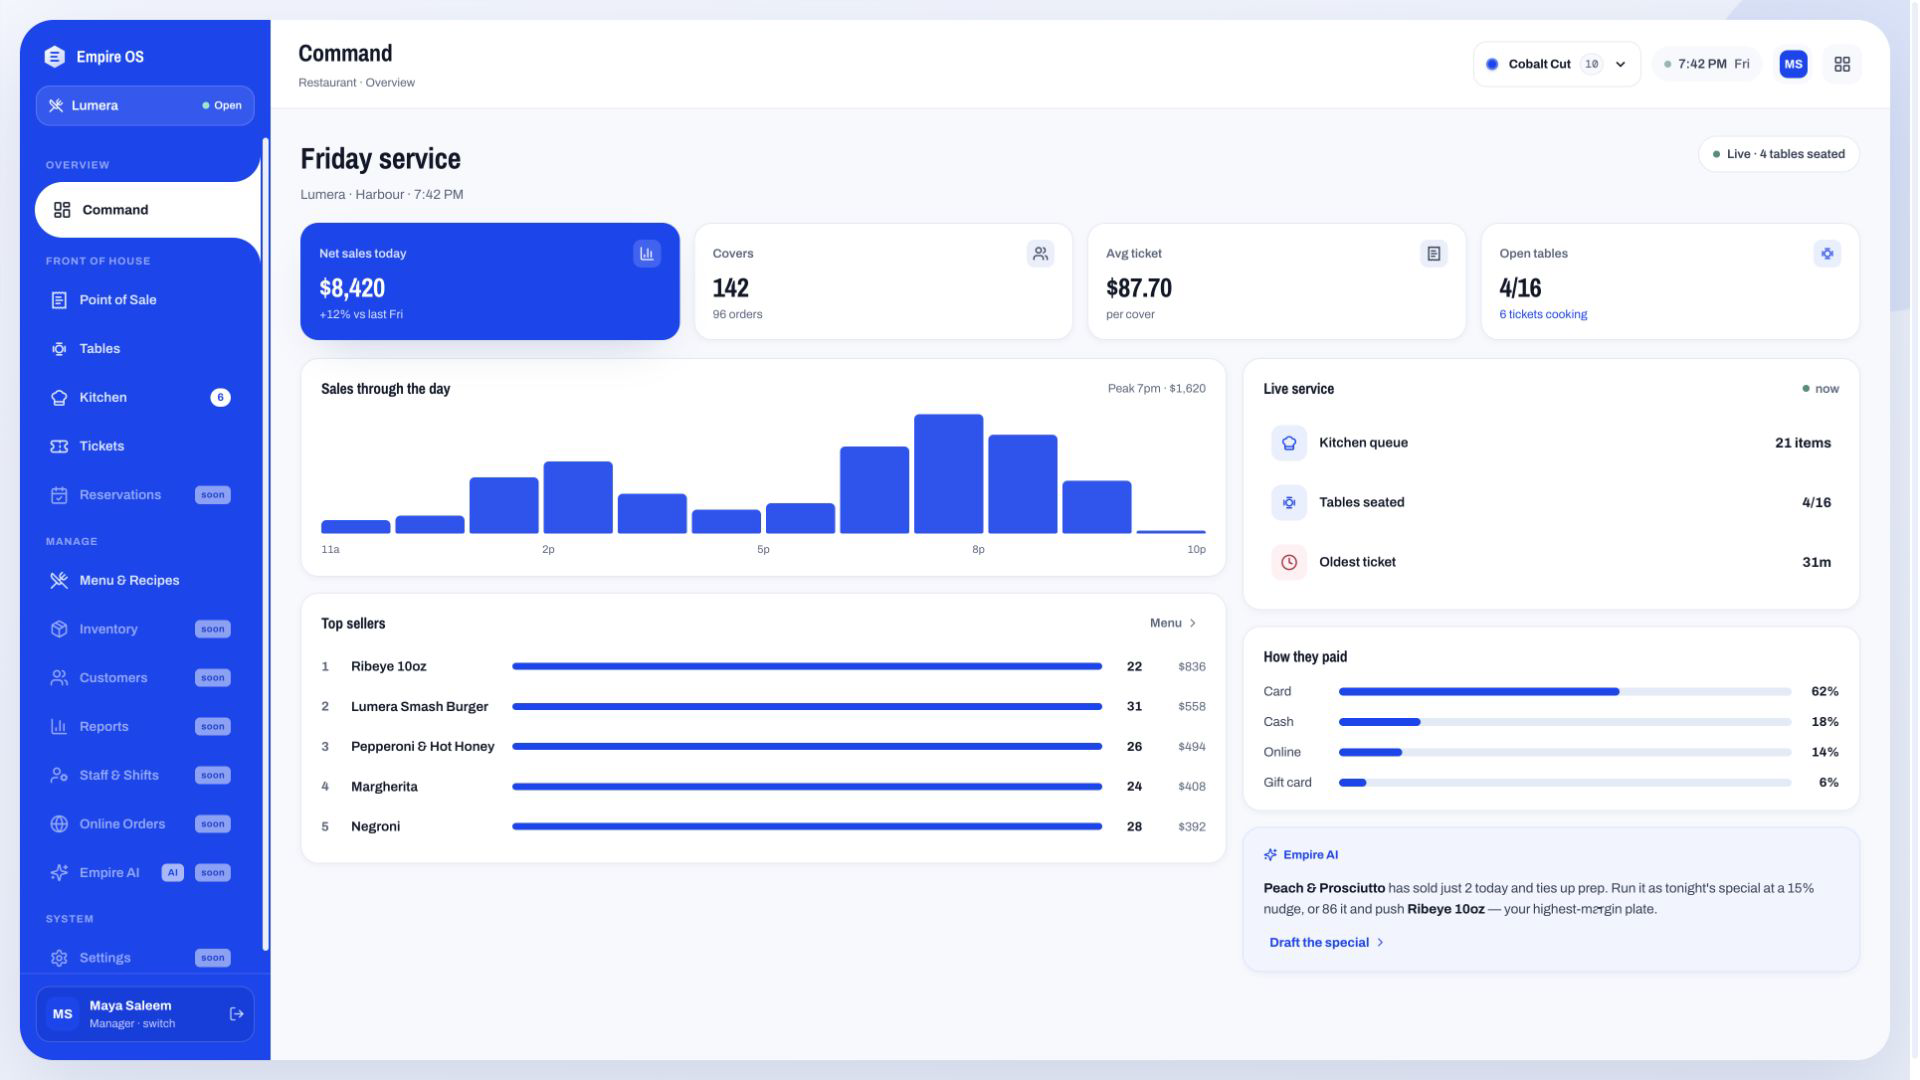Screen dimensions: 1920x1080
Task: Click the 6 tickets cooking link
Action: [1542, 315]
